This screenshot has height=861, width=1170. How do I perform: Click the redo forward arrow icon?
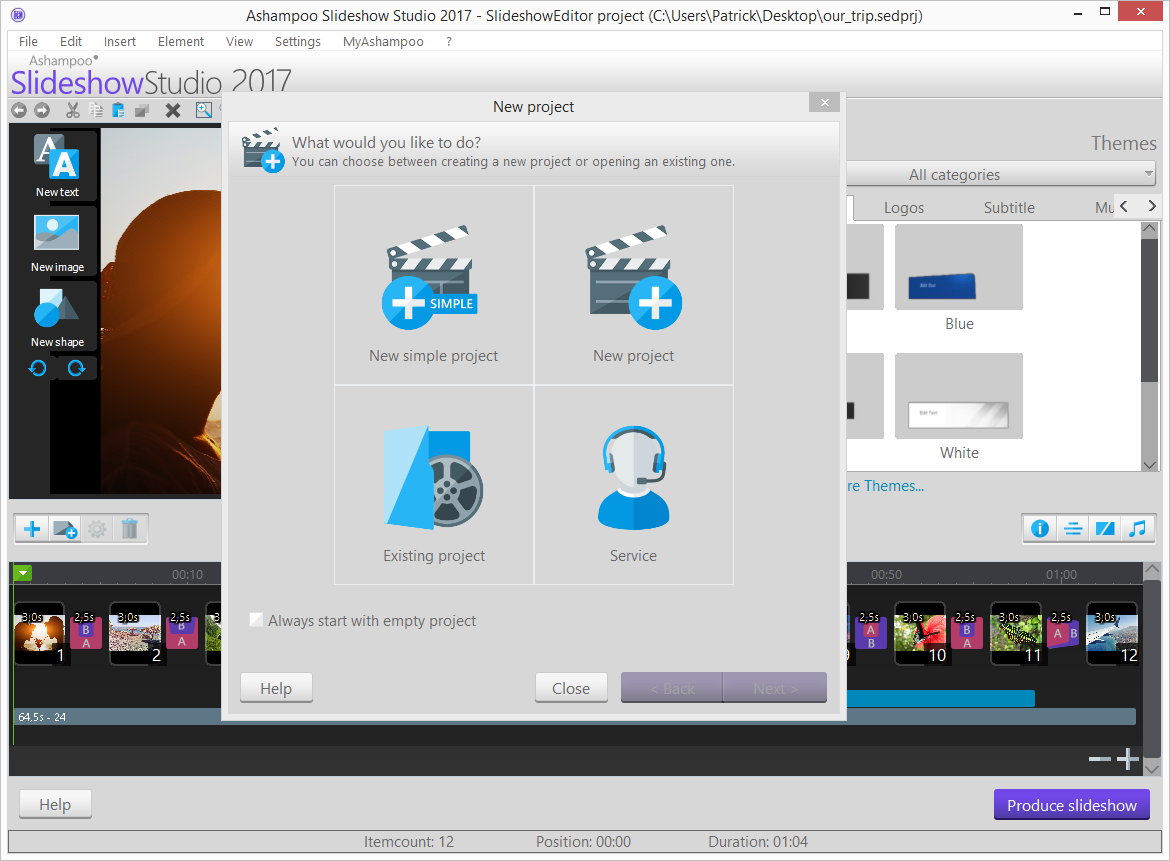43,110
